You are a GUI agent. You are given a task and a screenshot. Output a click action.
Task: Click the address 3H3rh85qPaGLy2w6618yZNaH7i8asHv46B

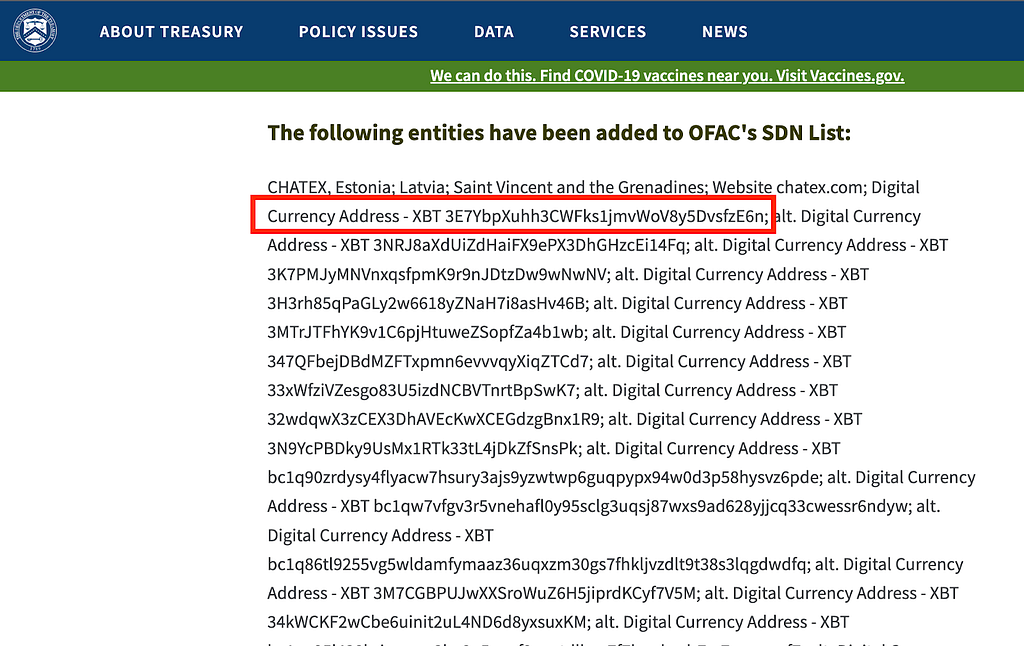pyautogui.click(x=426, y=303)
